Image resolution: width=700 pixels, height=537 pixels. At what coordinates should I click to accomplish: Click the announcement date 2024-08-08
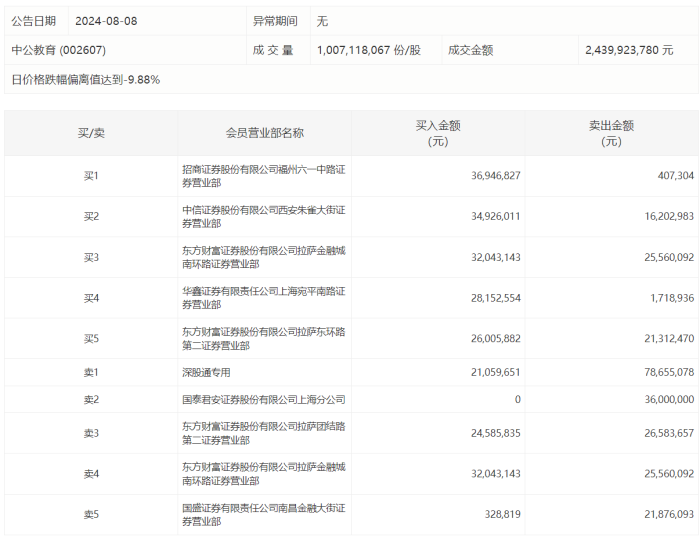(106, 21)
